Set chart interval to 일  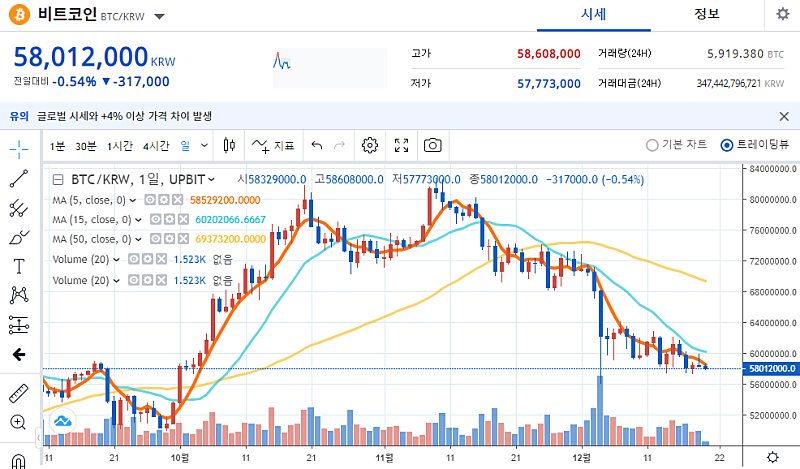tap(185, 146)
